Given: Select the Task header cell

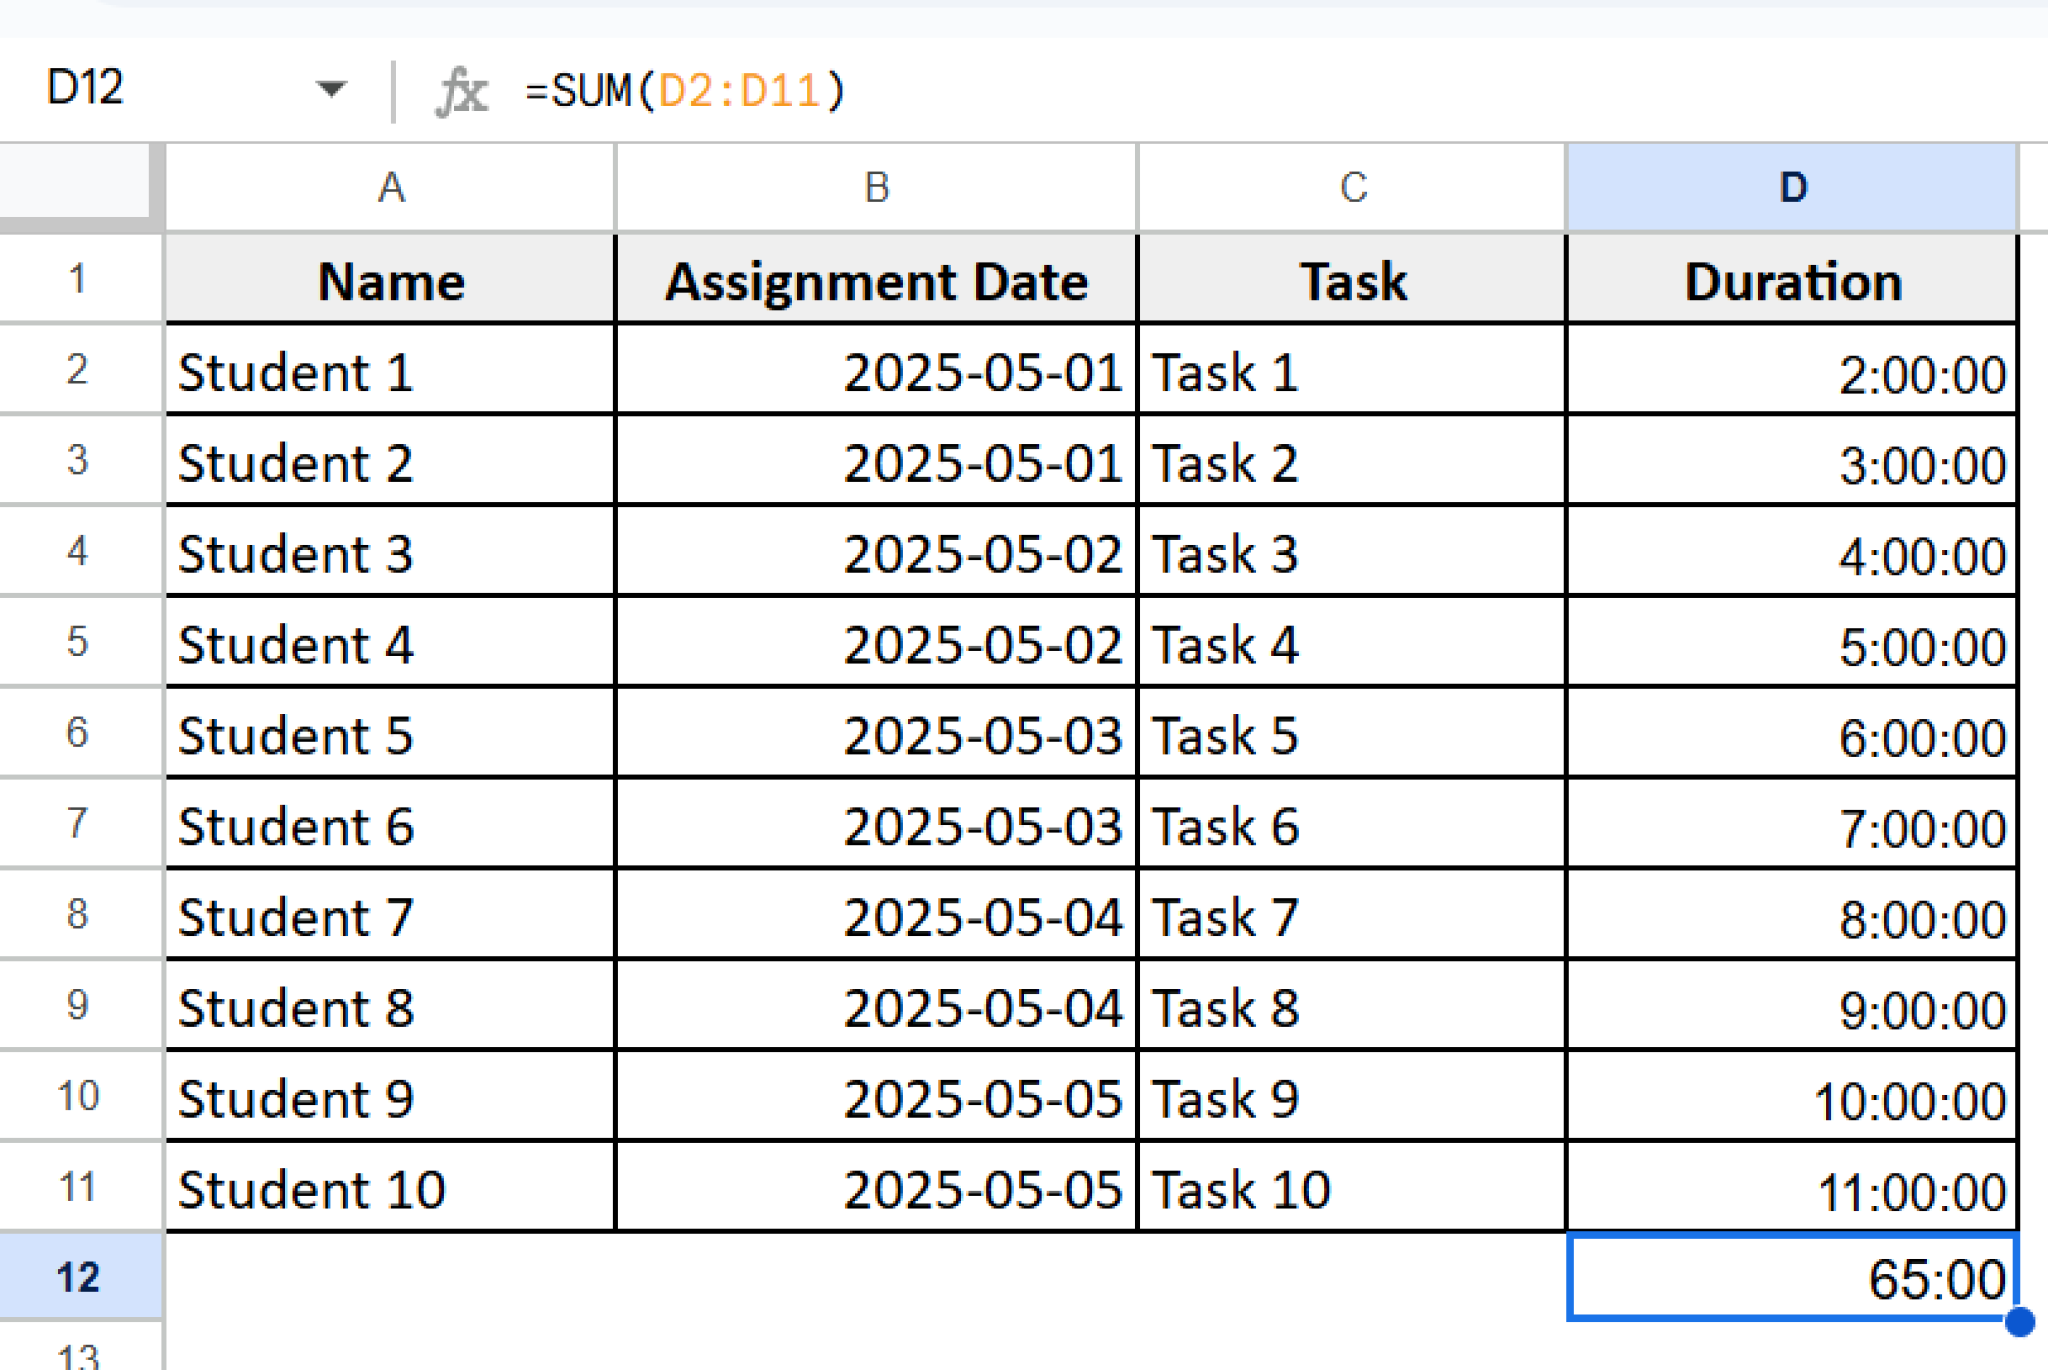Looking at the screenshot, I should pos(1352,281).
